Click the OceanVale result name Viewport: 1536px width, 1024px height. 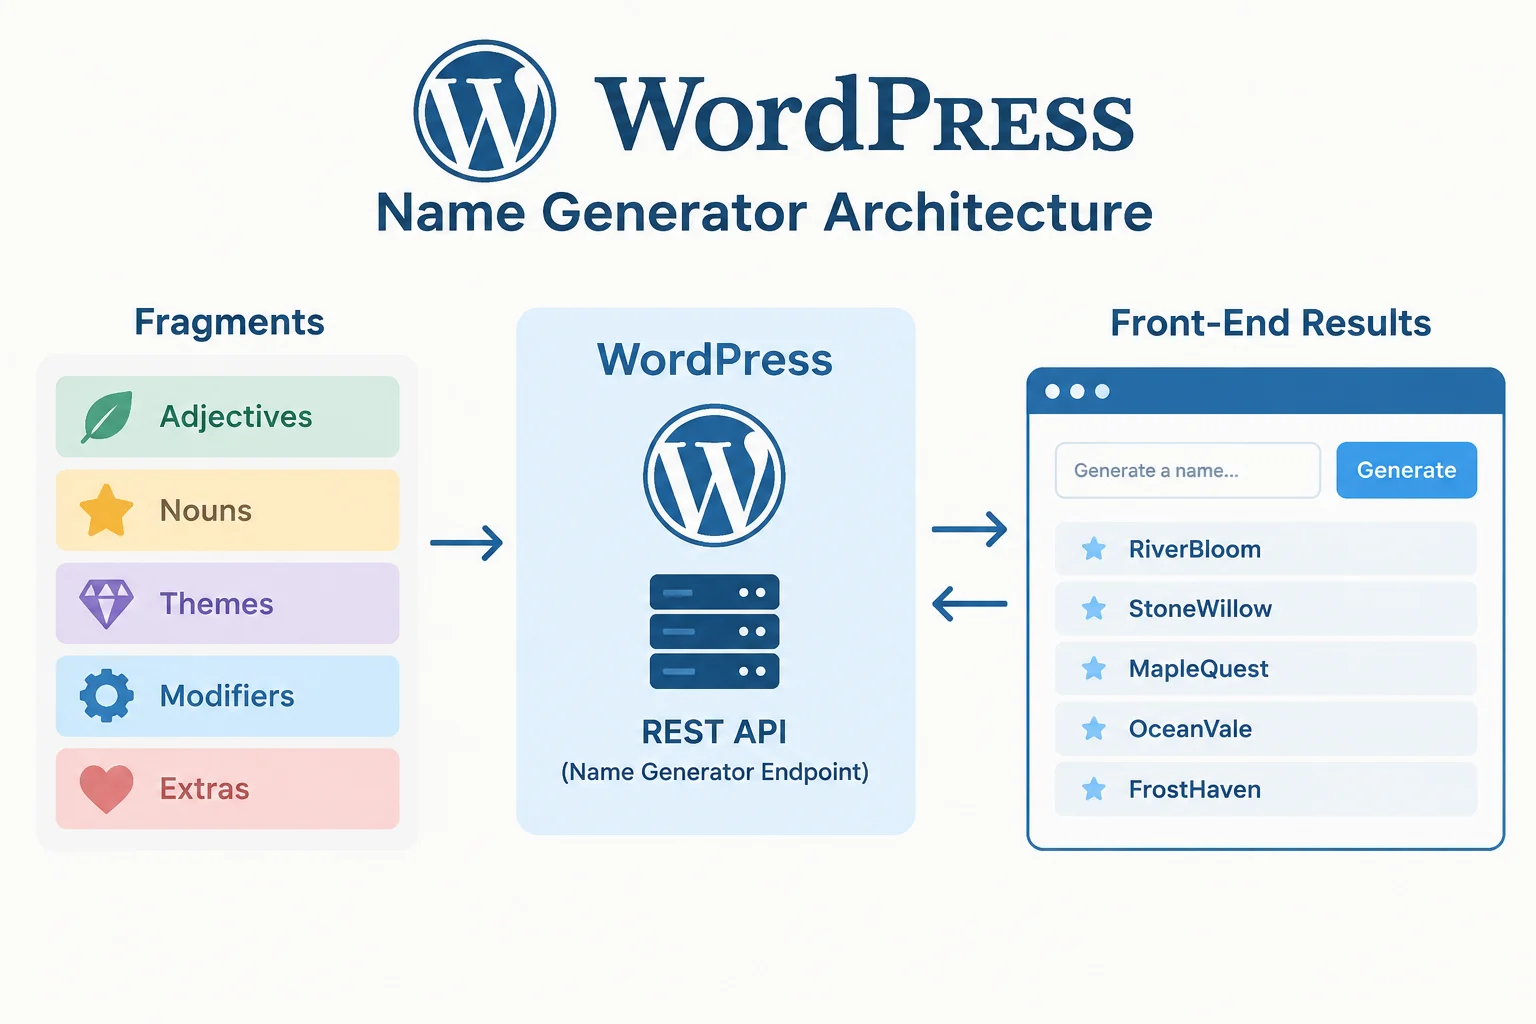1190,729
